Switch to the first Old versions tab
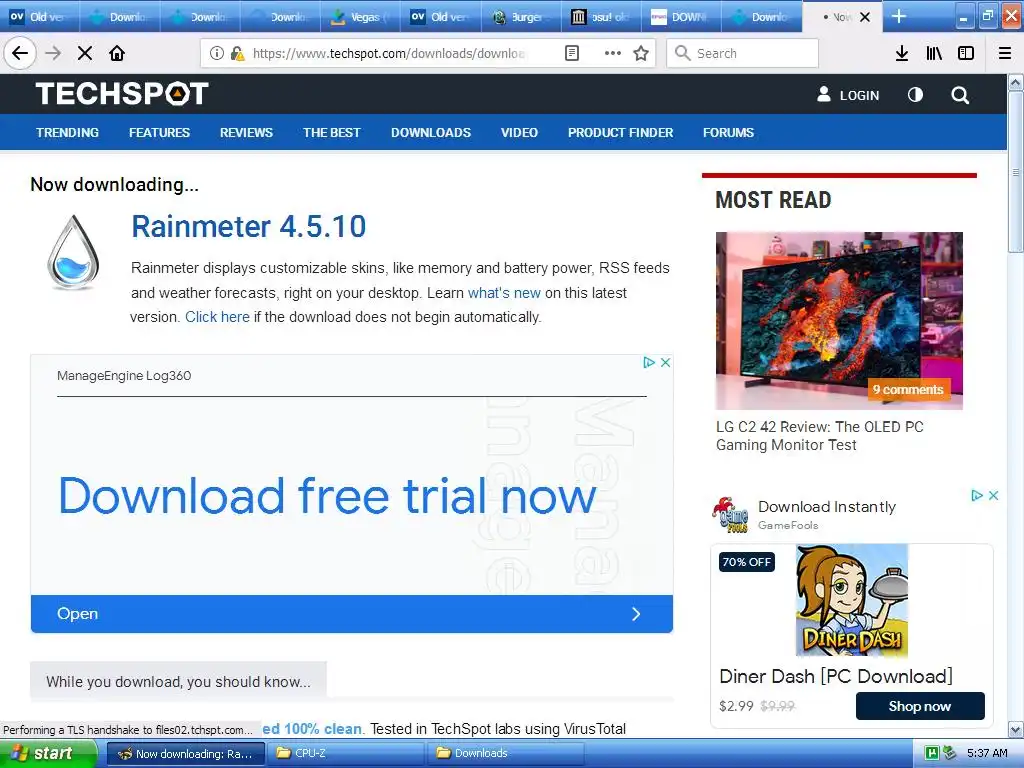 (x=40, y=17)
